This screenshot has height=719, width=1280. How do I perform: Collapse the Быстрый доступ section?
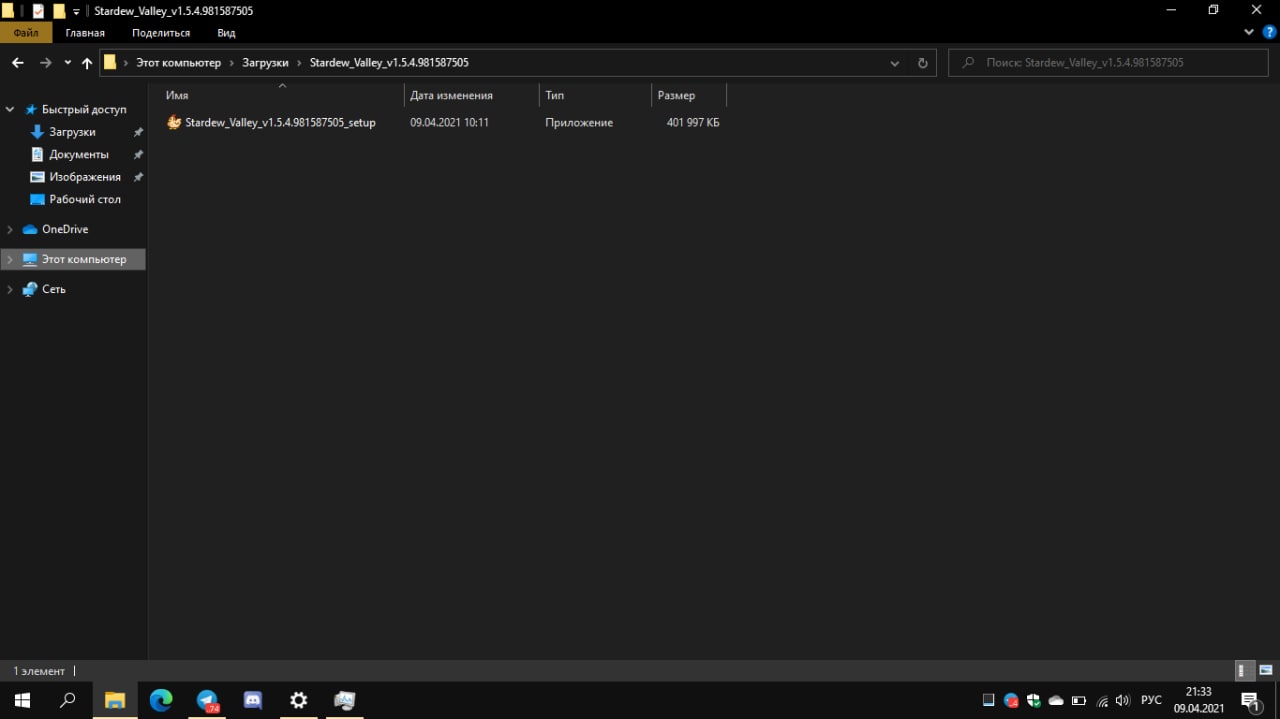coord(10,110)
